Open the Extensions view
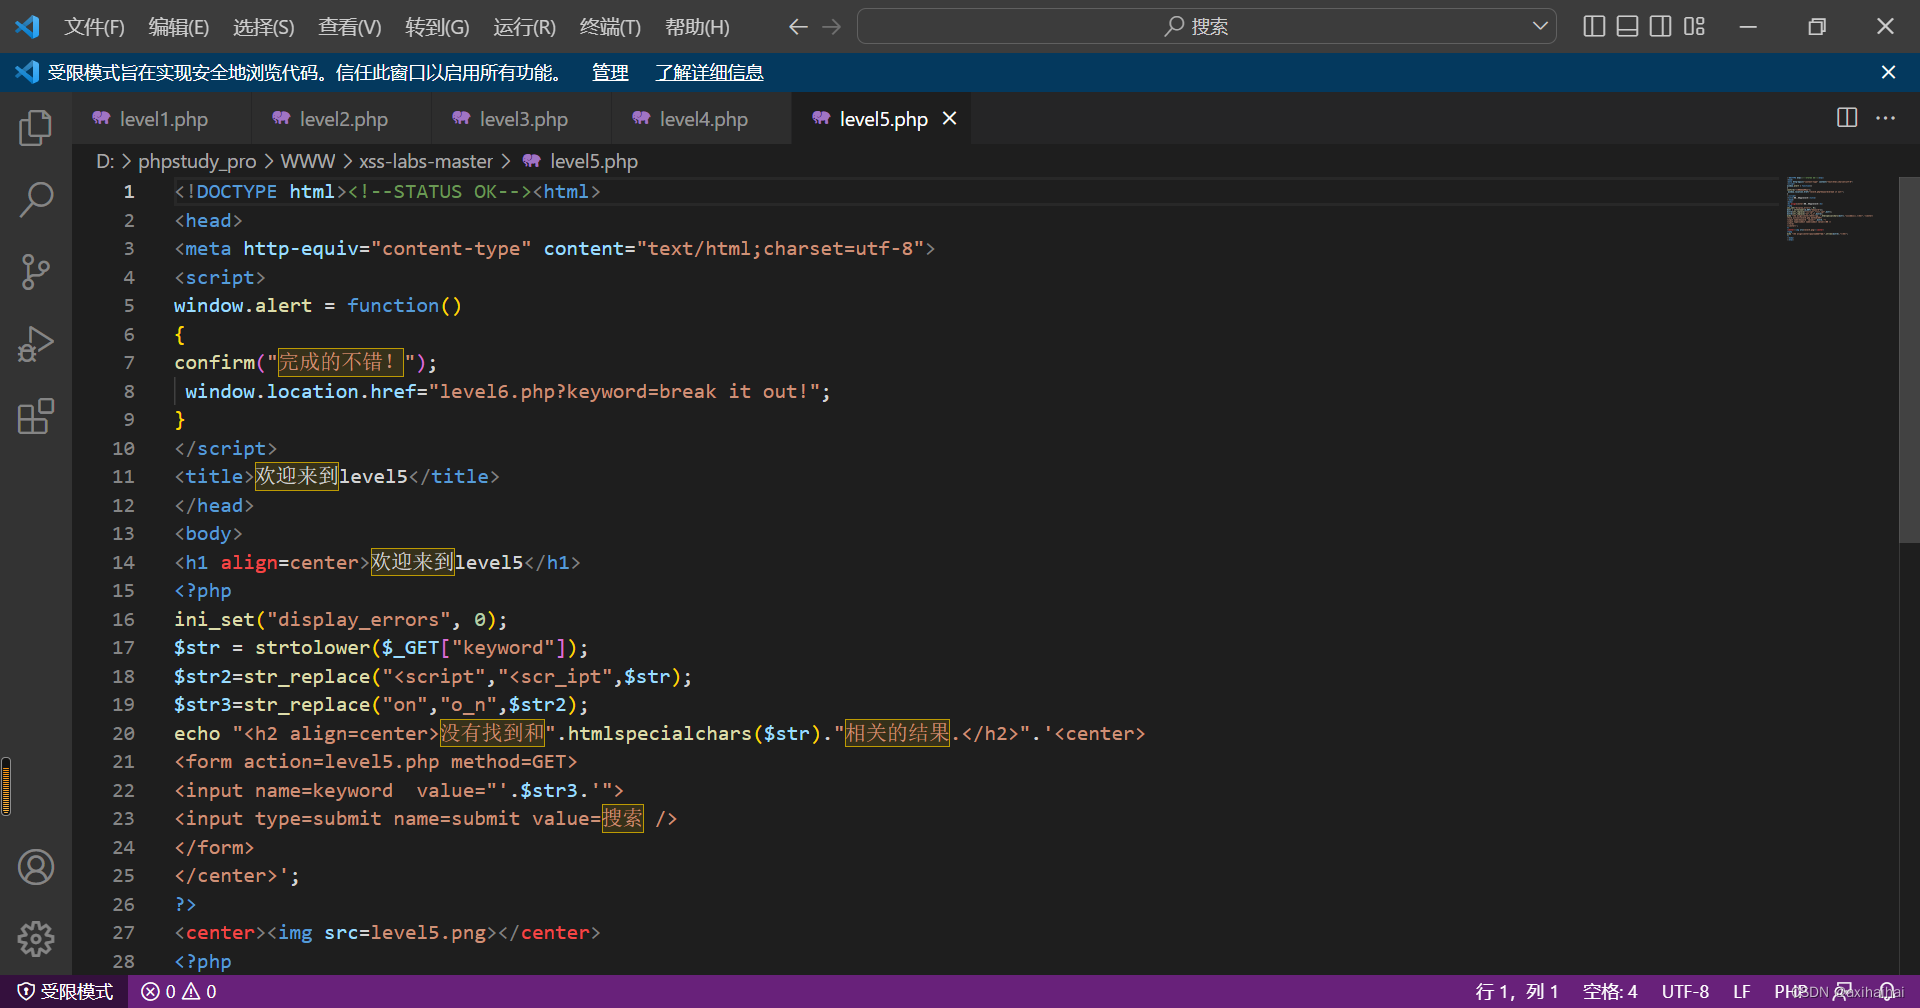This screenshot has height=1008, width=1920. [36, 416]
